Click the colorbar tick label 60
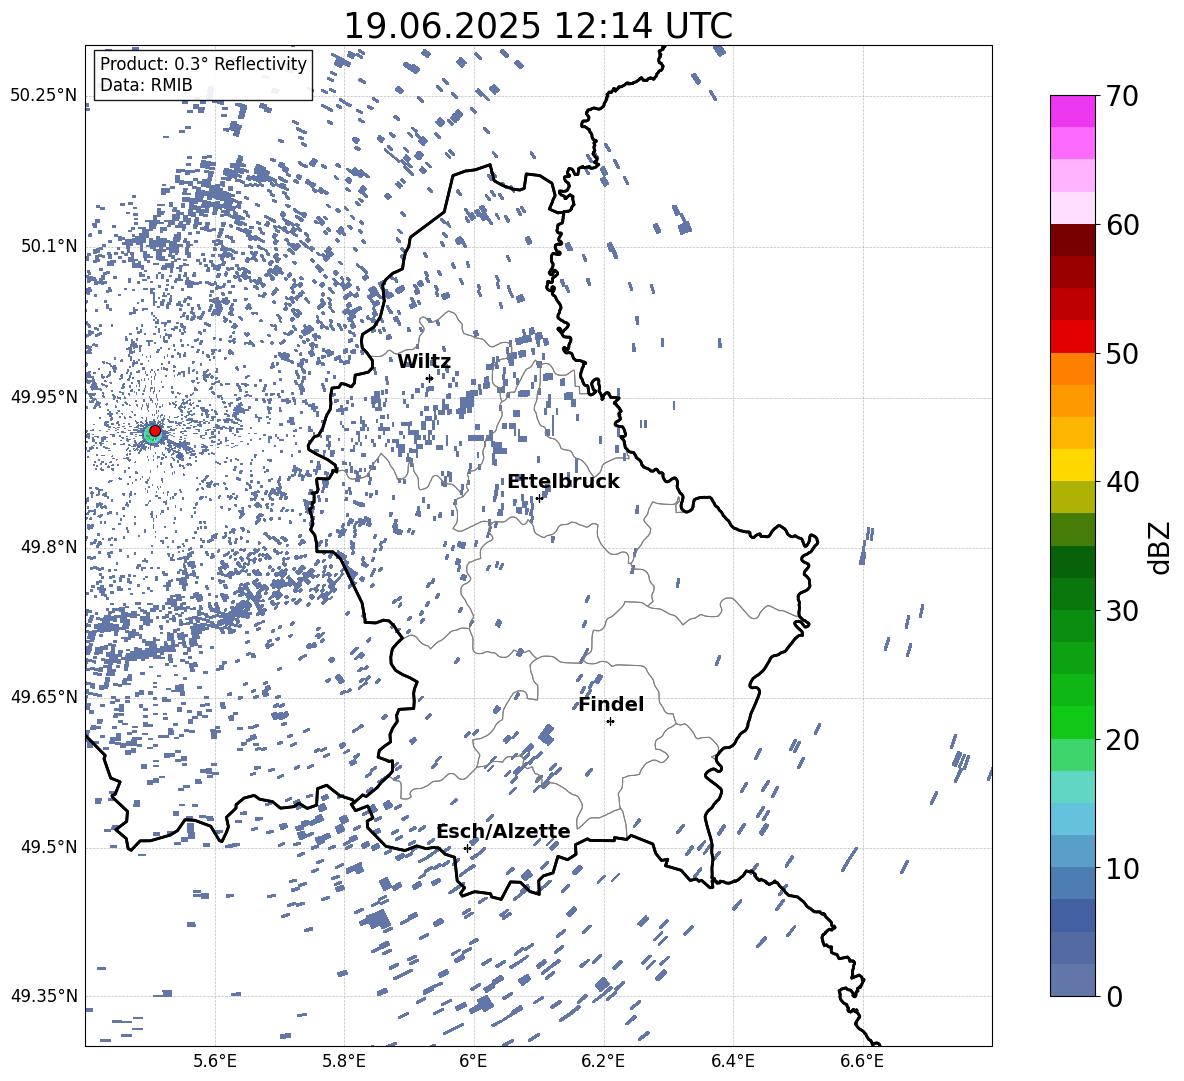 1122,225
